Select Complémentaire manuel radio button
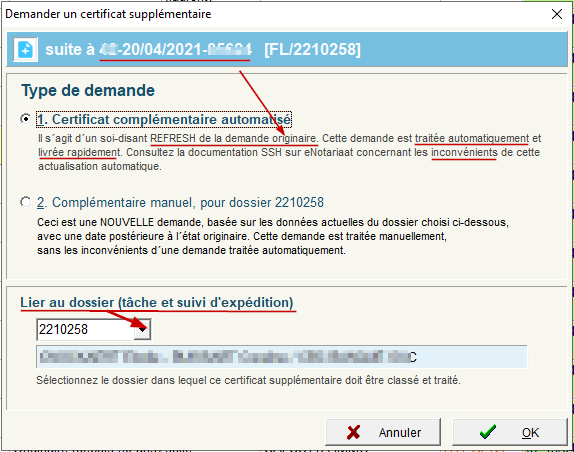 click(26, 202)
